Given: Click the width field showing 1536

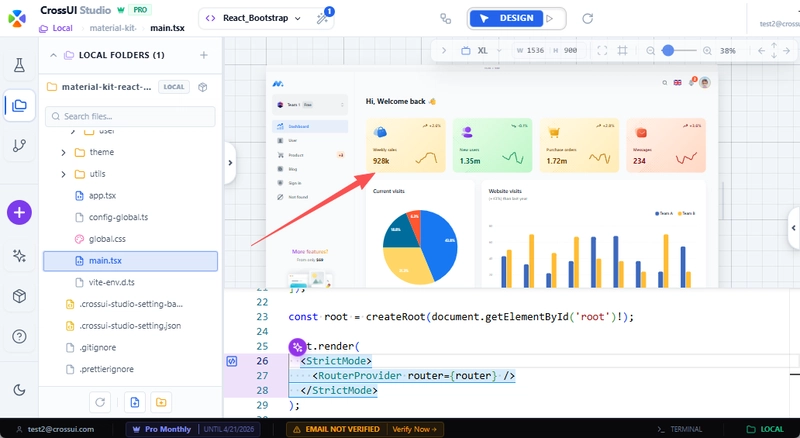Looking at the screenshot, I should click(x=530, y=51).
